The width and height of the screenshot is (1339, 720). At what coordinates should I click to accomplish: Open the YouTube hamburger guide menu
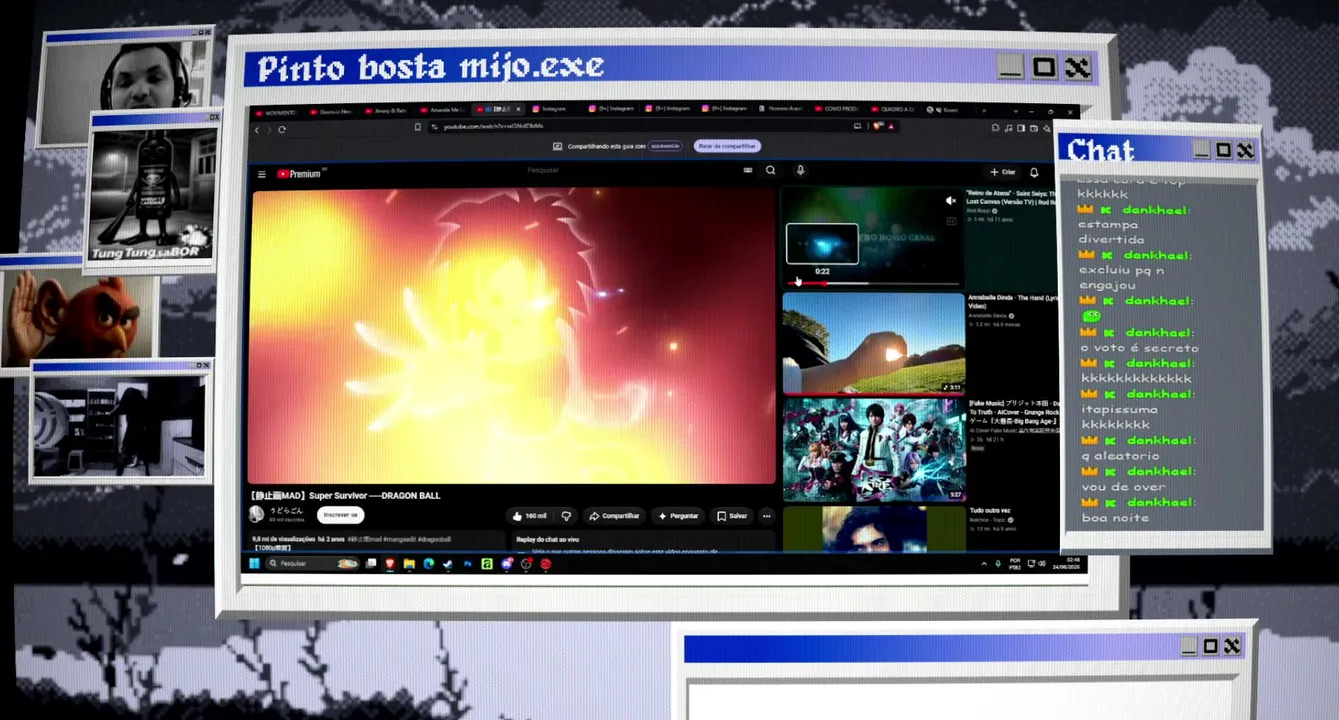[x=262, y=174]
